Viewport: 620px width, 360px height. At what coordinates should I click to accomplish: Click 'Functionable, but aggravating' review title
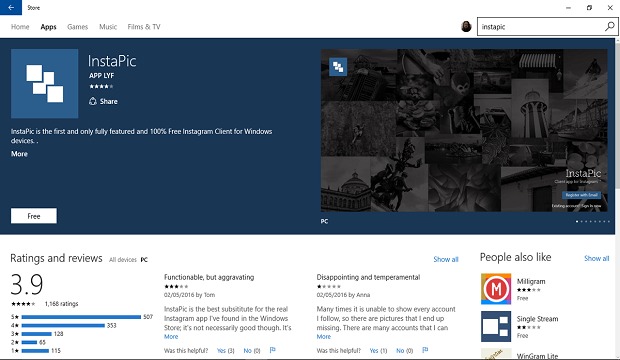coord(209,277)
